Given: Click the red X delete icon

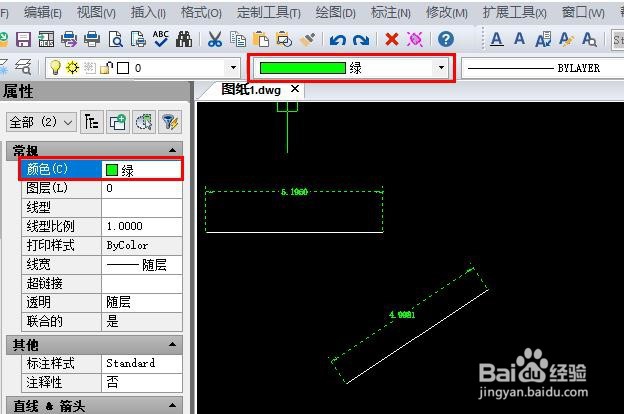Looking at the screenshot, I should click(392, 39).
